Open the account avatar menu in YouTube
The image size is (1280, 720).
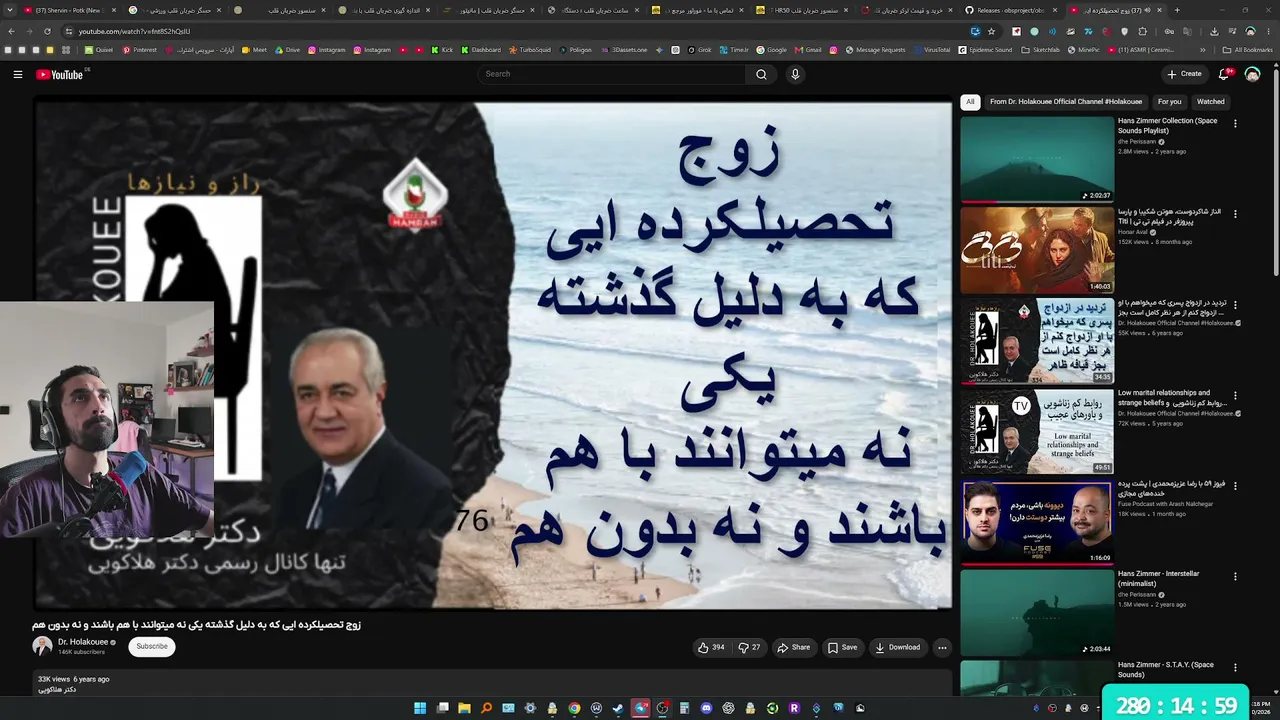[x=1252, y=74]
